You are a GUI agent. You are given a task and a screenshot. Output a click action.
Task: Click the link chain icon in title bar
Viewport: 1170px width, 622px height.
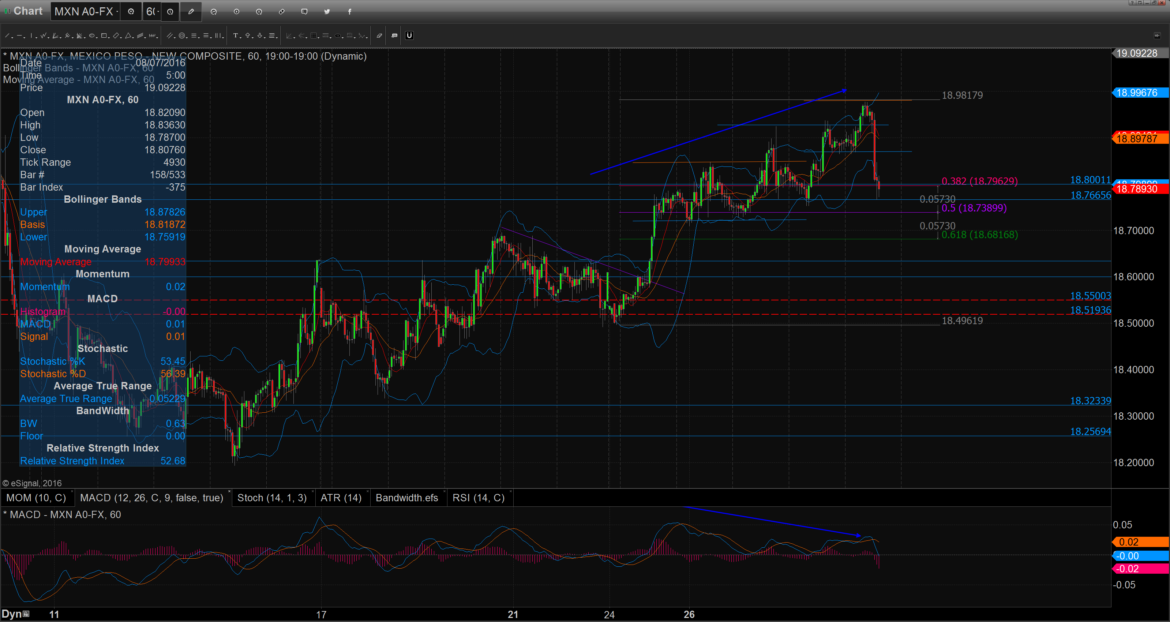click(281, 11)
